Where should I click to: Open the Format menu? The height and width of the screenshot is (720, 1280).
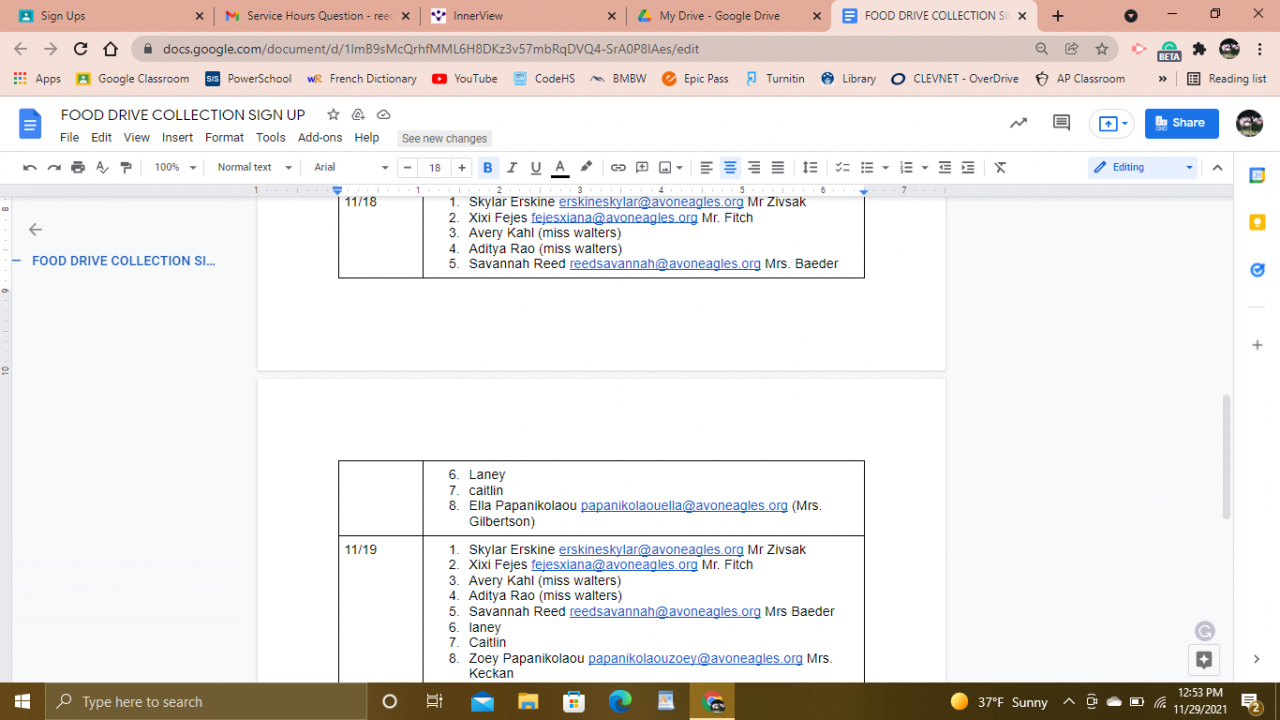click(x=224, y=138)
